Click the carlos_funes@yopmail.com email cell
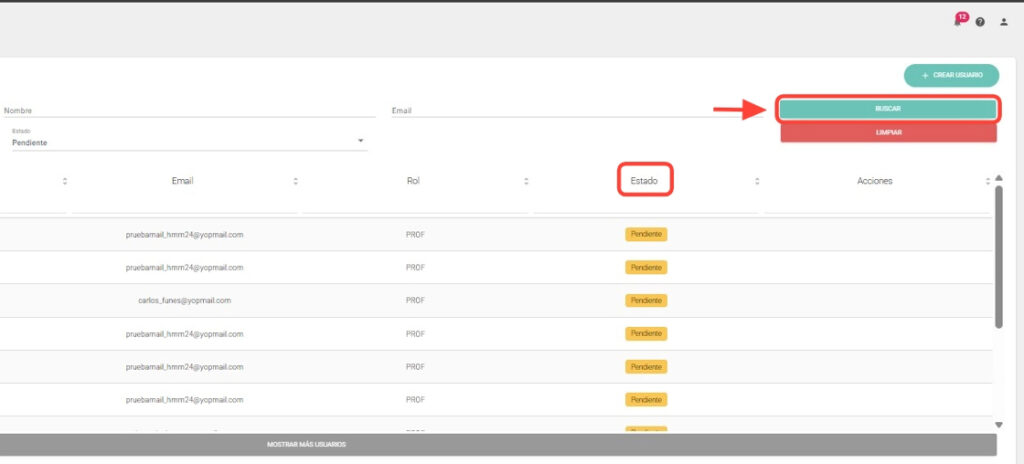The height and width of the screenshot is (464, 1024). pos(185,300)
